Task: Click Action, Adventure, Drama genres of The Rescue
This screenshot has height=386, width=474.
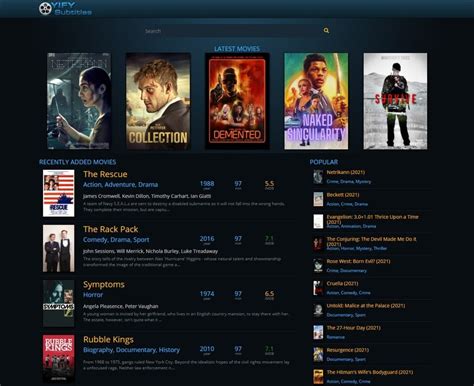Action: [120, 185]
